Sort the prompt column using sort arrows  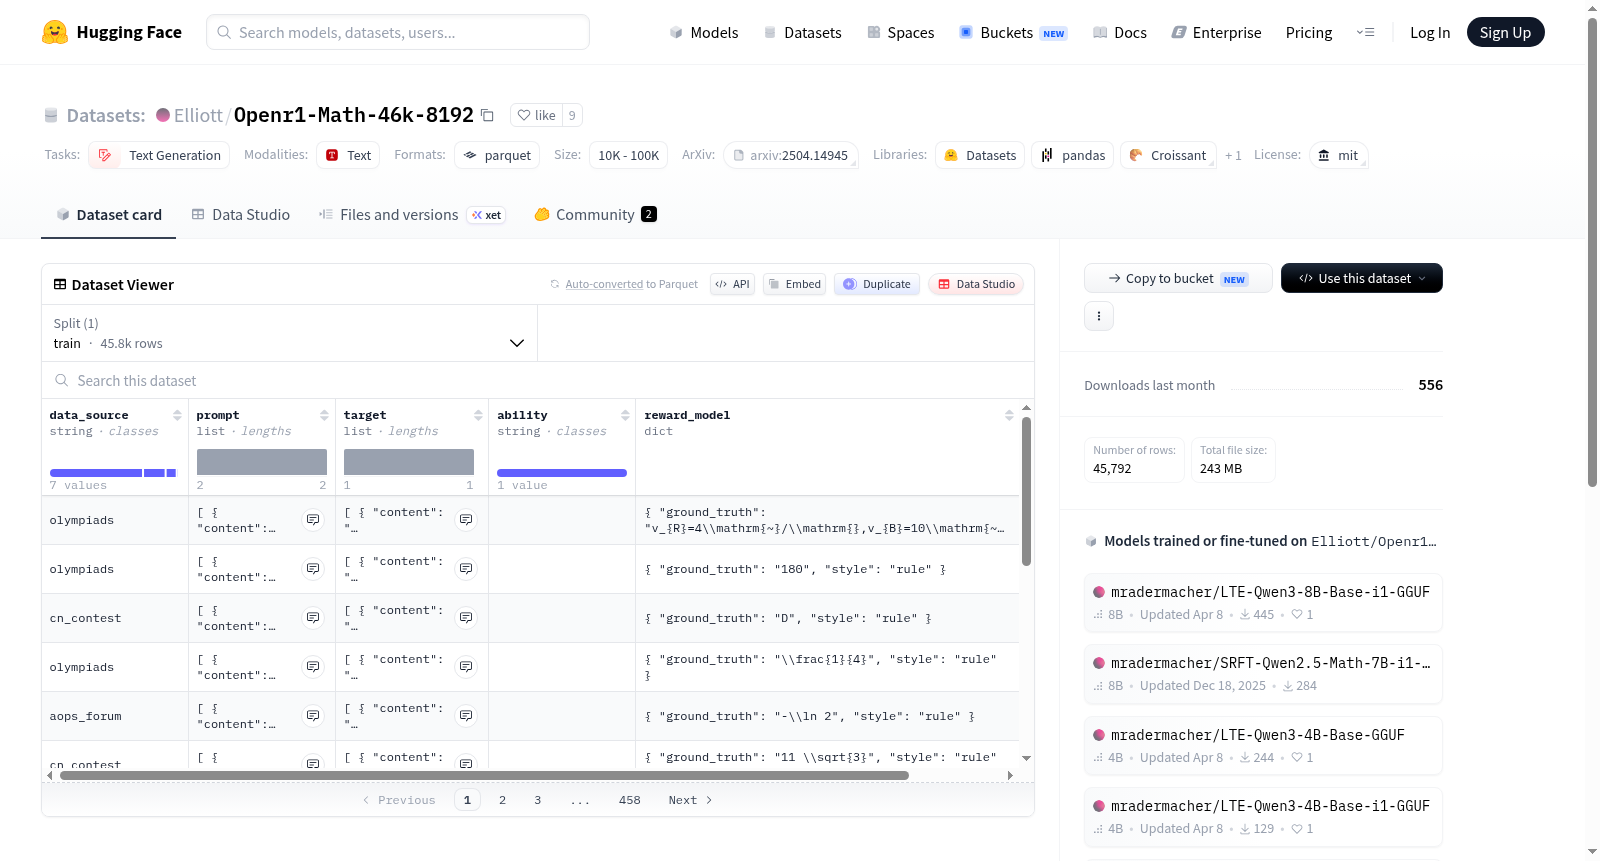324,415
